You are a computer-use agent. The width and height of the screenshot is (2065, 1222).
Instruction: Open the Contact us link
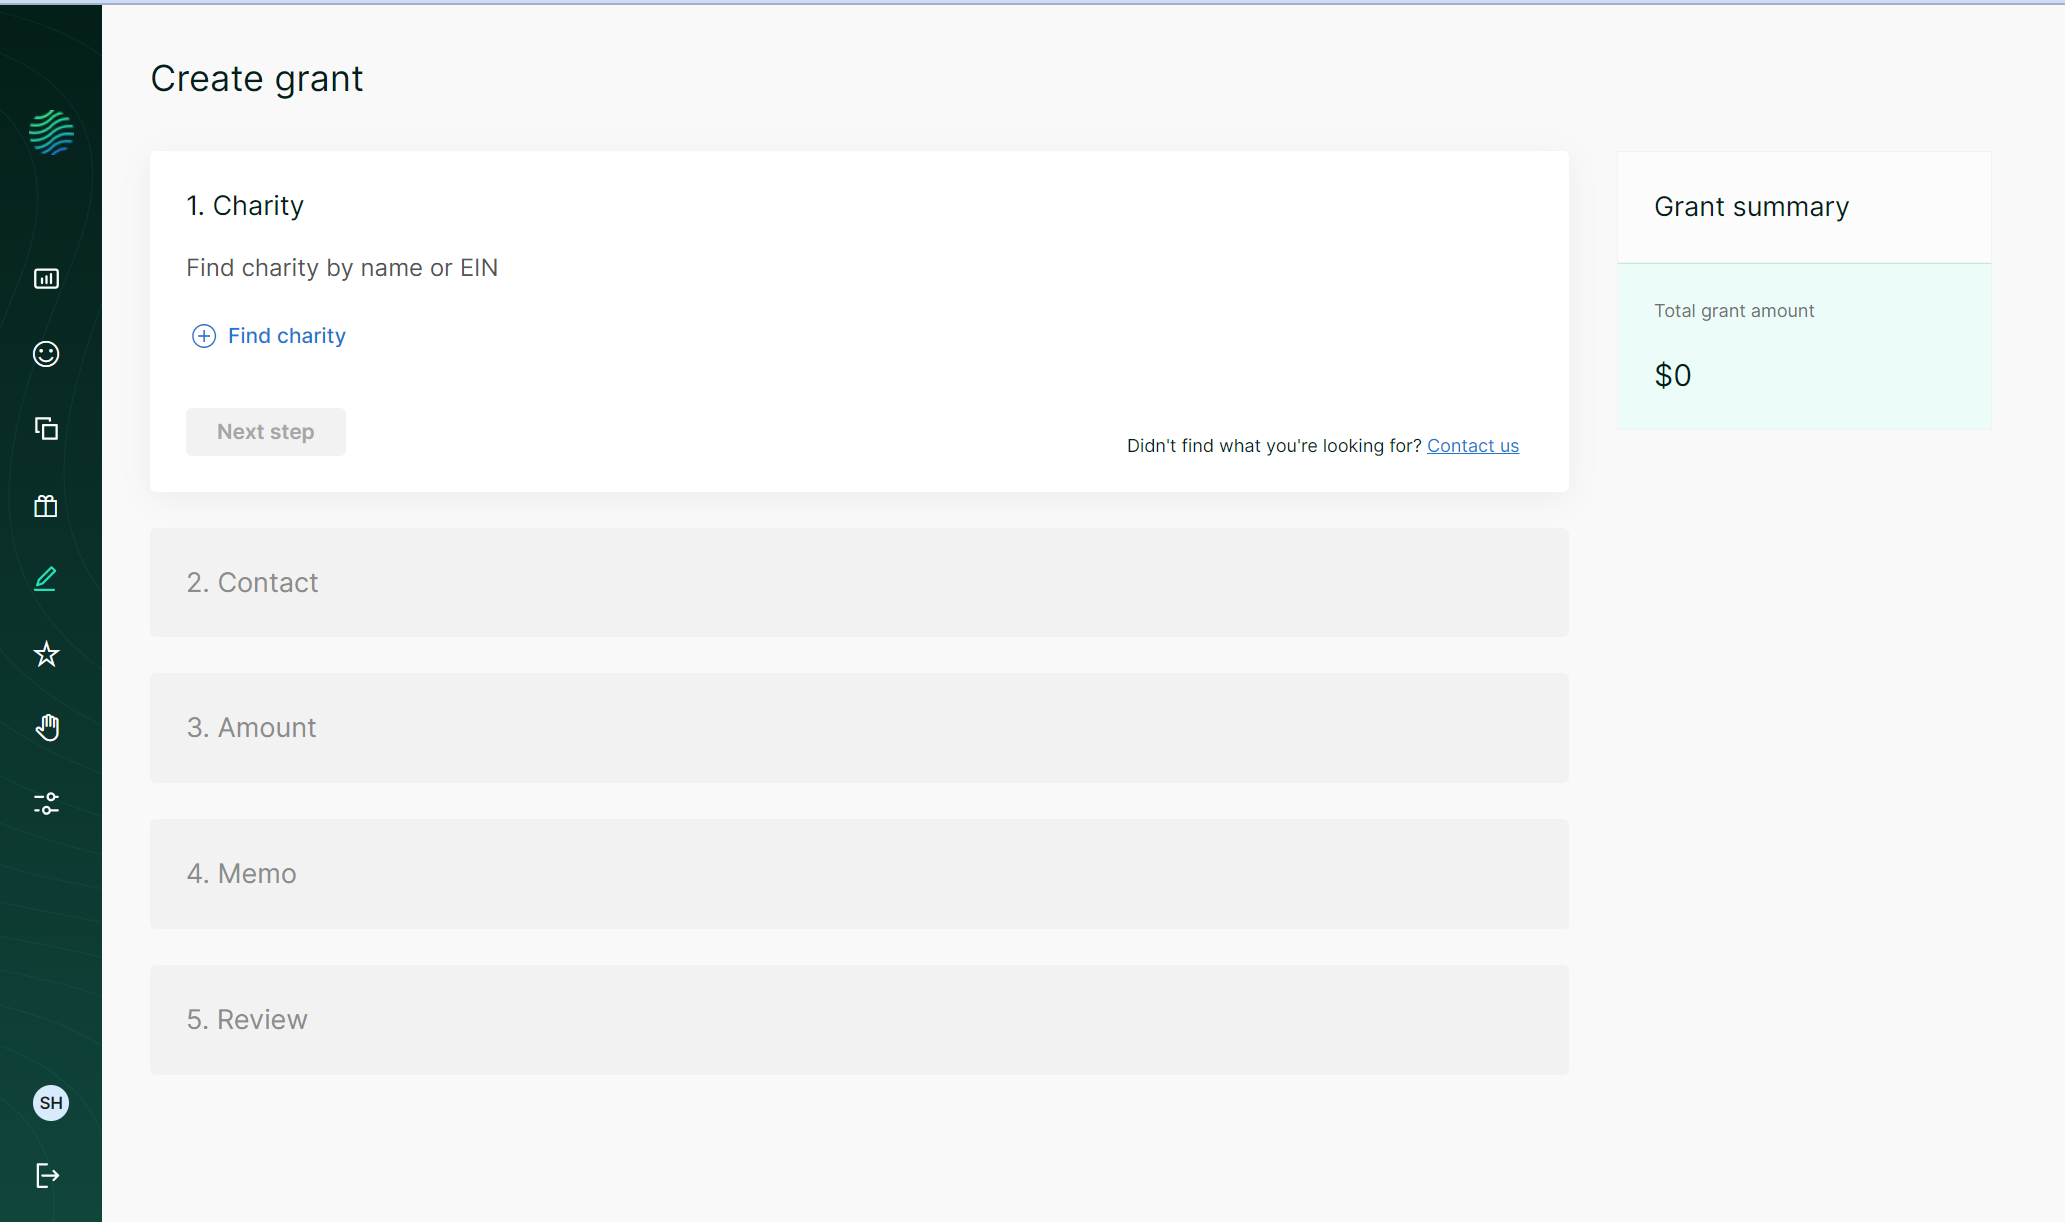(x=1472, y=446)
